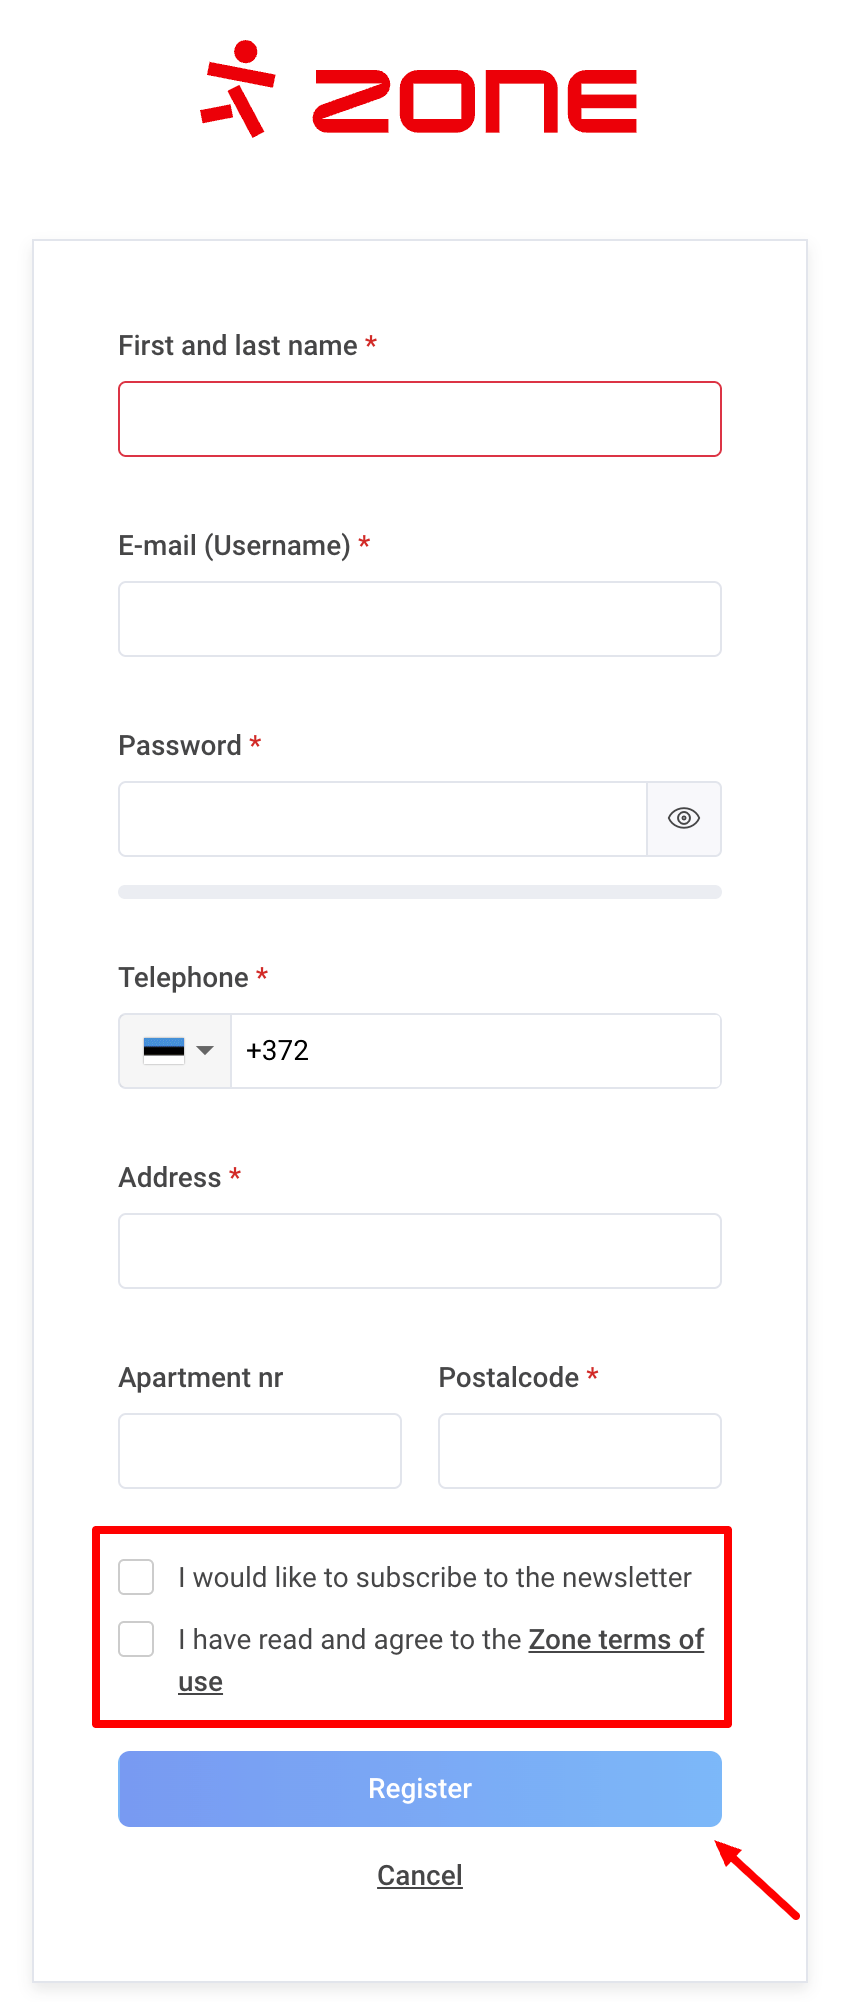
Task: Click into the E-mail (Username) field
Action: point(420,619)
